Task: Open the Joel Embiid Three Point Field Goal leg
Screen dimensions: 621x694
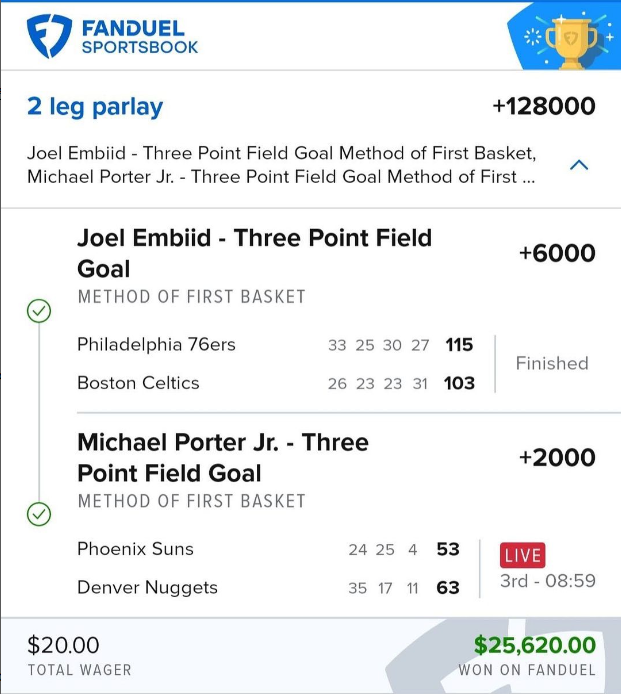Action: [x=254, y=253]
